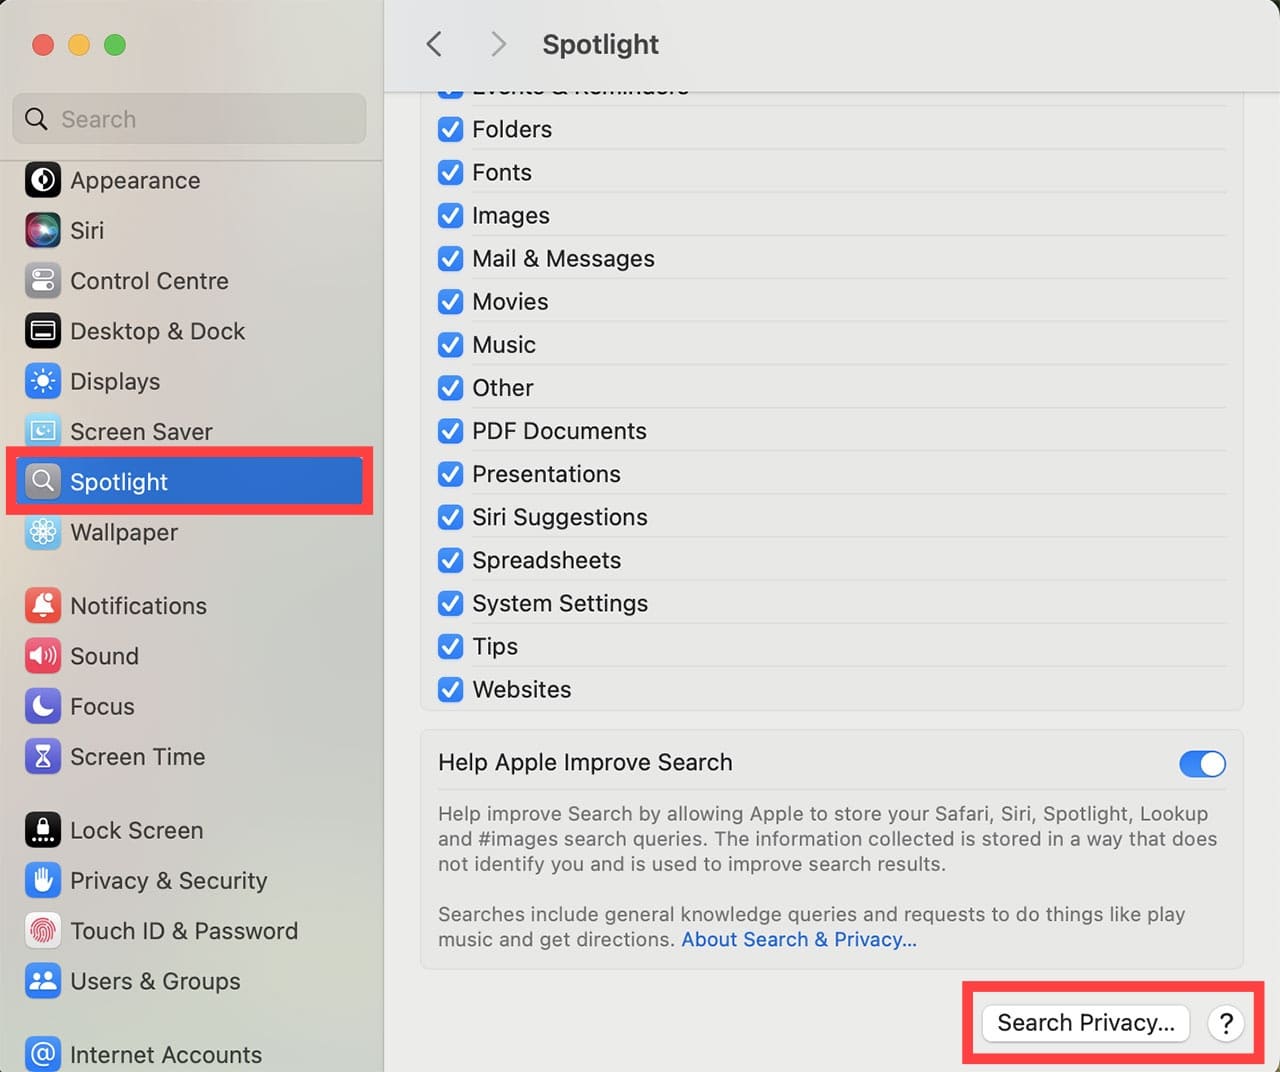Open Siri settings icon

point(43,230)
